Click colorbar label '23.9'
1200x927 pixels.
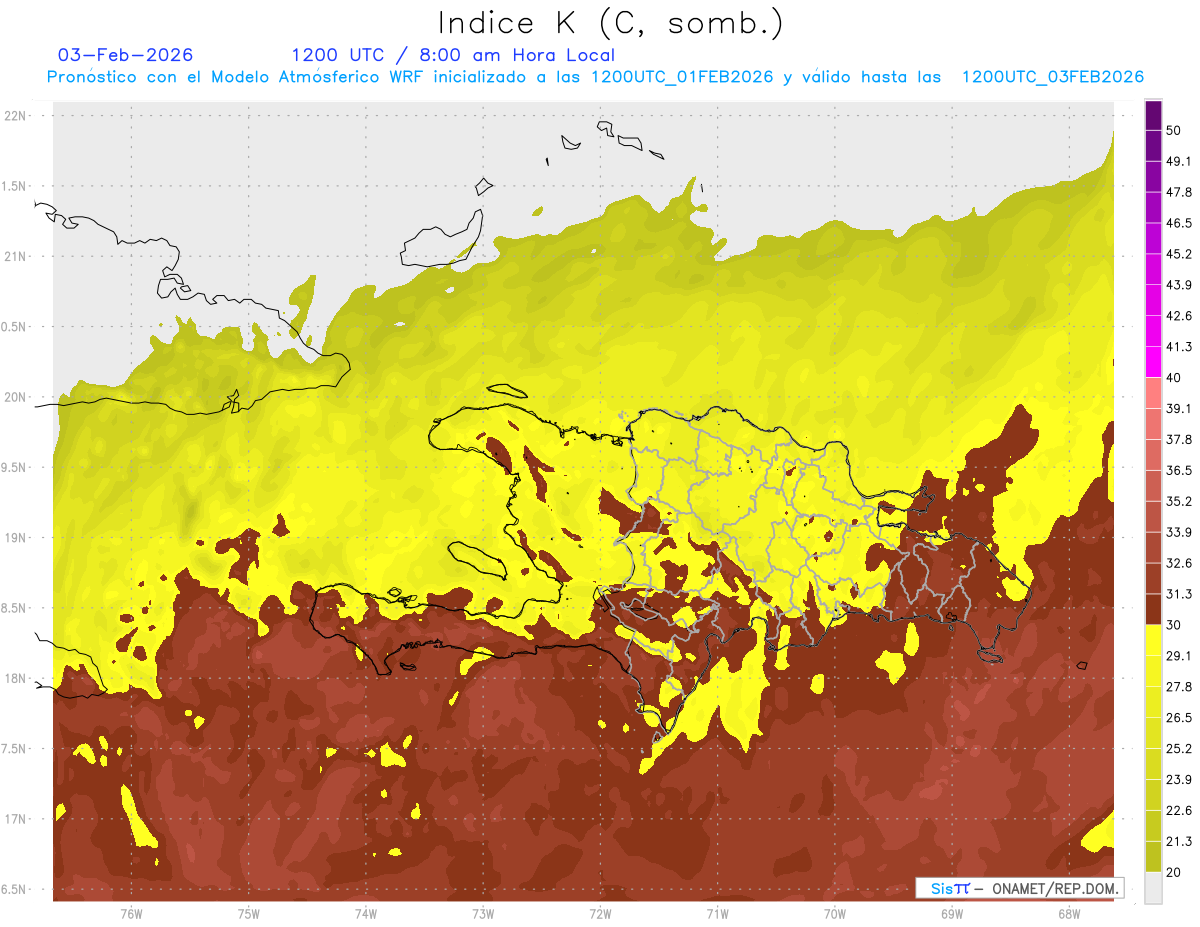(x=1178, y=780)
